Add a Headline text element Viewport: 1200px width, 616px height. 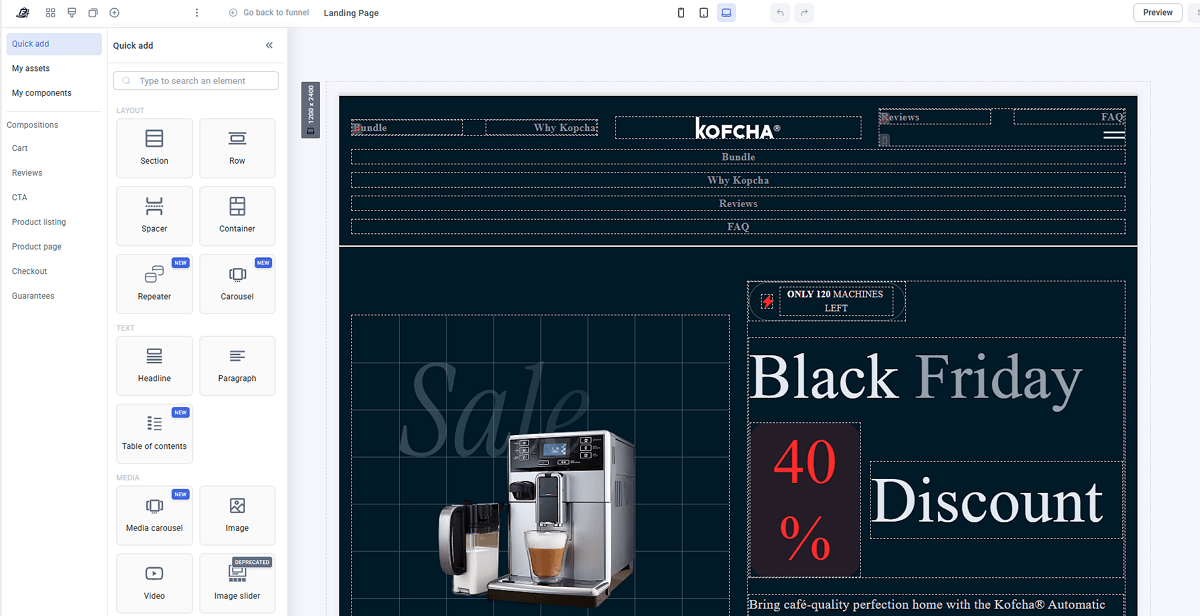(x=154, y=366)
